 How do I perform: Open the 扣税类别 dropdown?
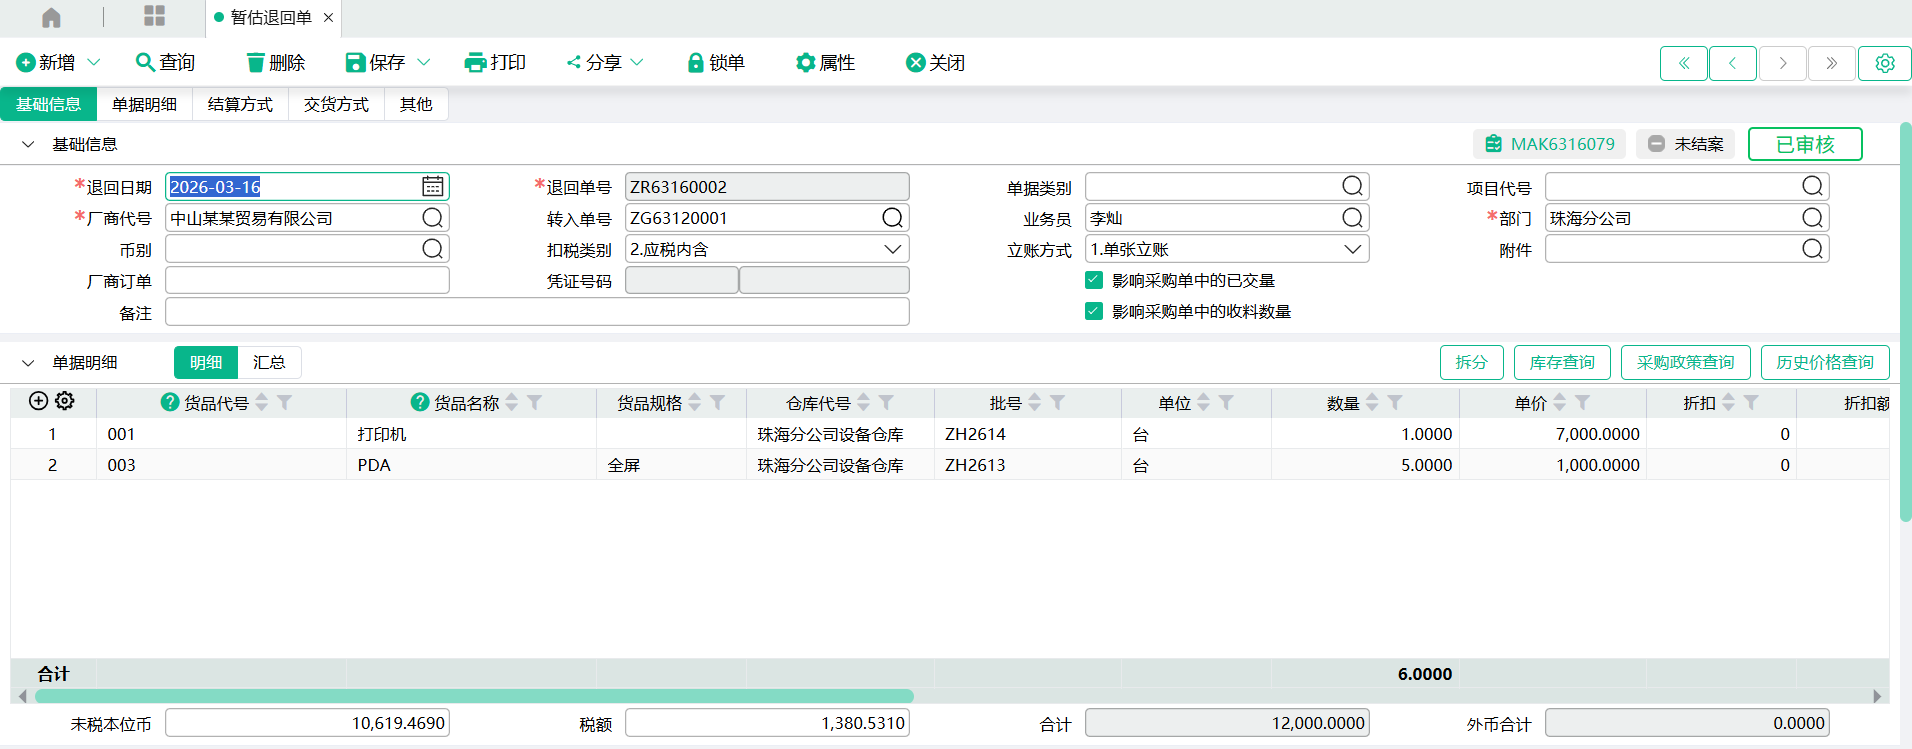coord(892,249)
